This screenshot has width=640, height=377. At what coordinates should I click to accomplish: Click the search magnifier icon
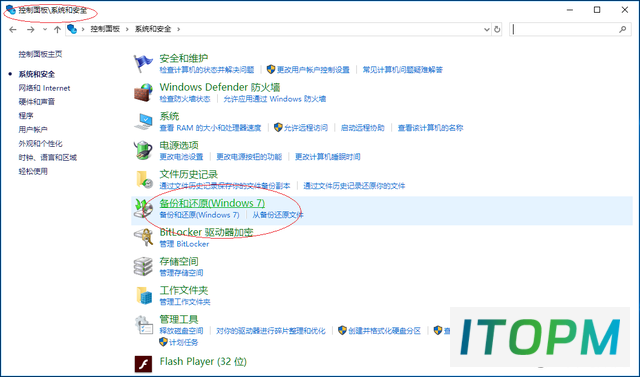pyautogui.click(x=622, y=29)
